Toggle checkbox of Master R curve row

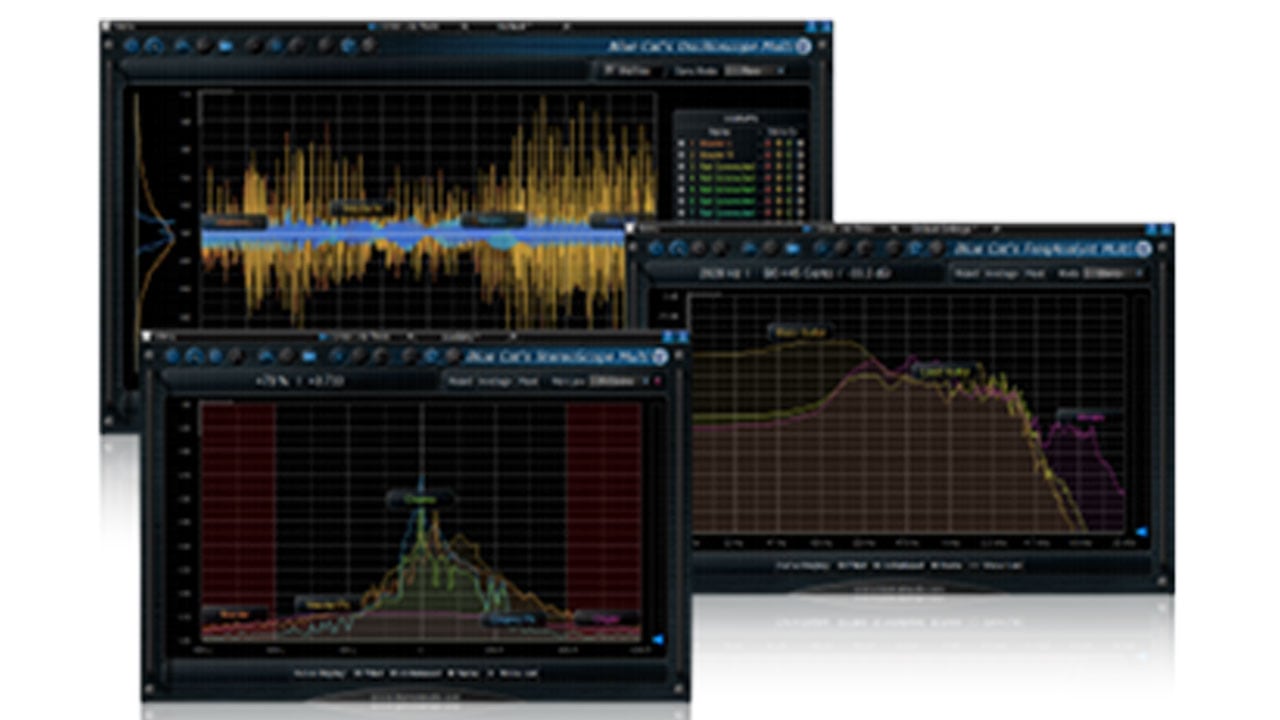683,155
